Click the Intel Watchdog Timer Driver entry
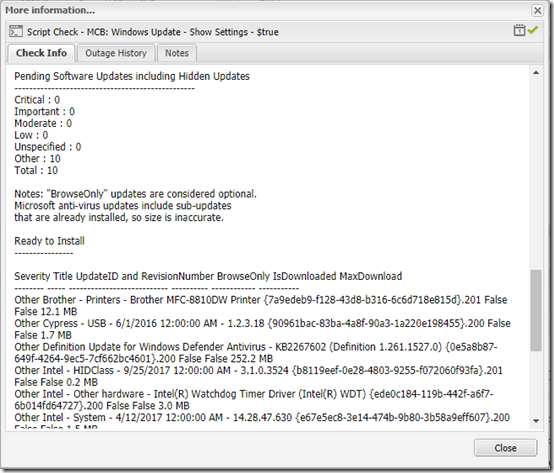 tap(254, 400)
